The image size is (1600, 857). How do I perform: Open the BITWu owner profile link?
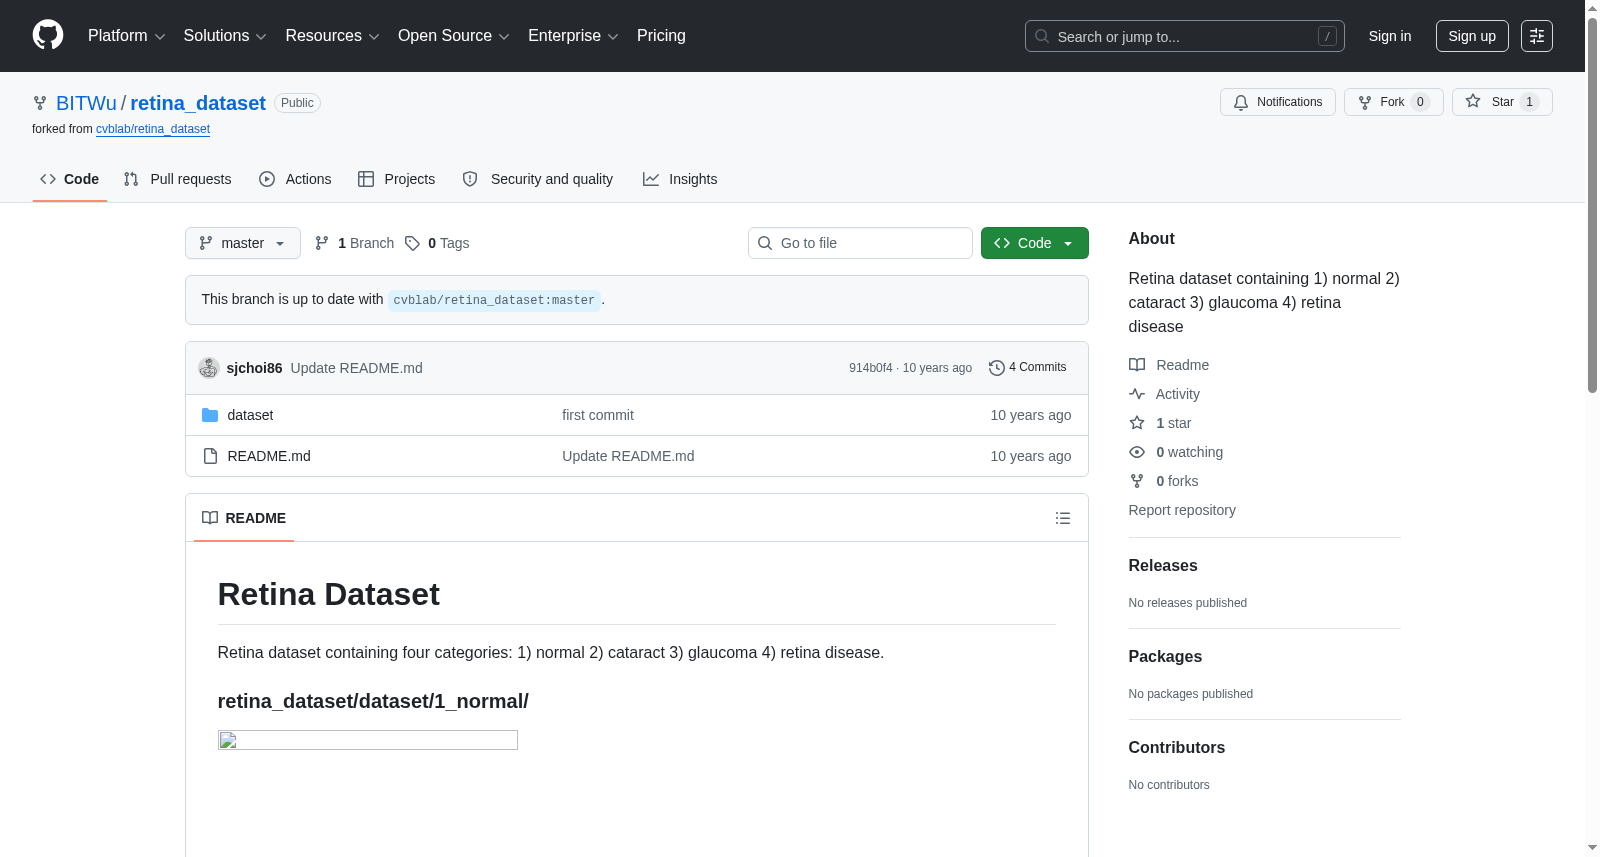86,103
